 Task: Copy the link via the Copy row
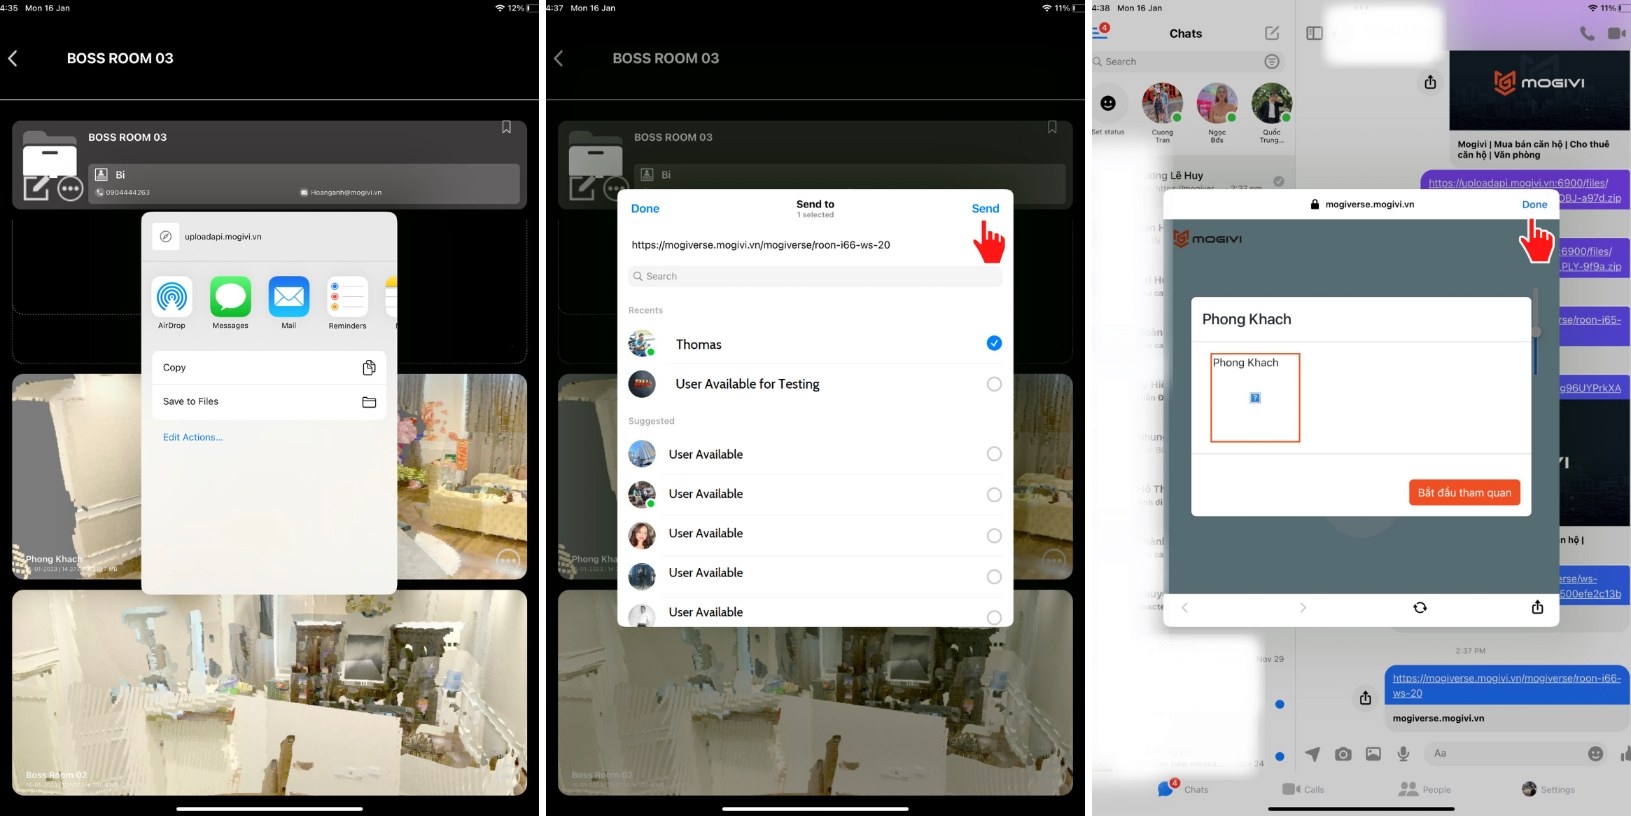pyautogui.click(x=269, y=367)
